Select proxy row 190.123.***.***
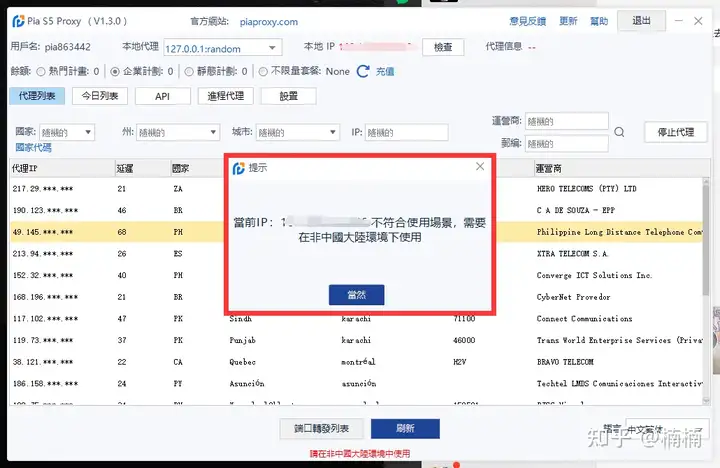Image resolution: width=720 pixels, height=468 pixels. click(356, 210)
